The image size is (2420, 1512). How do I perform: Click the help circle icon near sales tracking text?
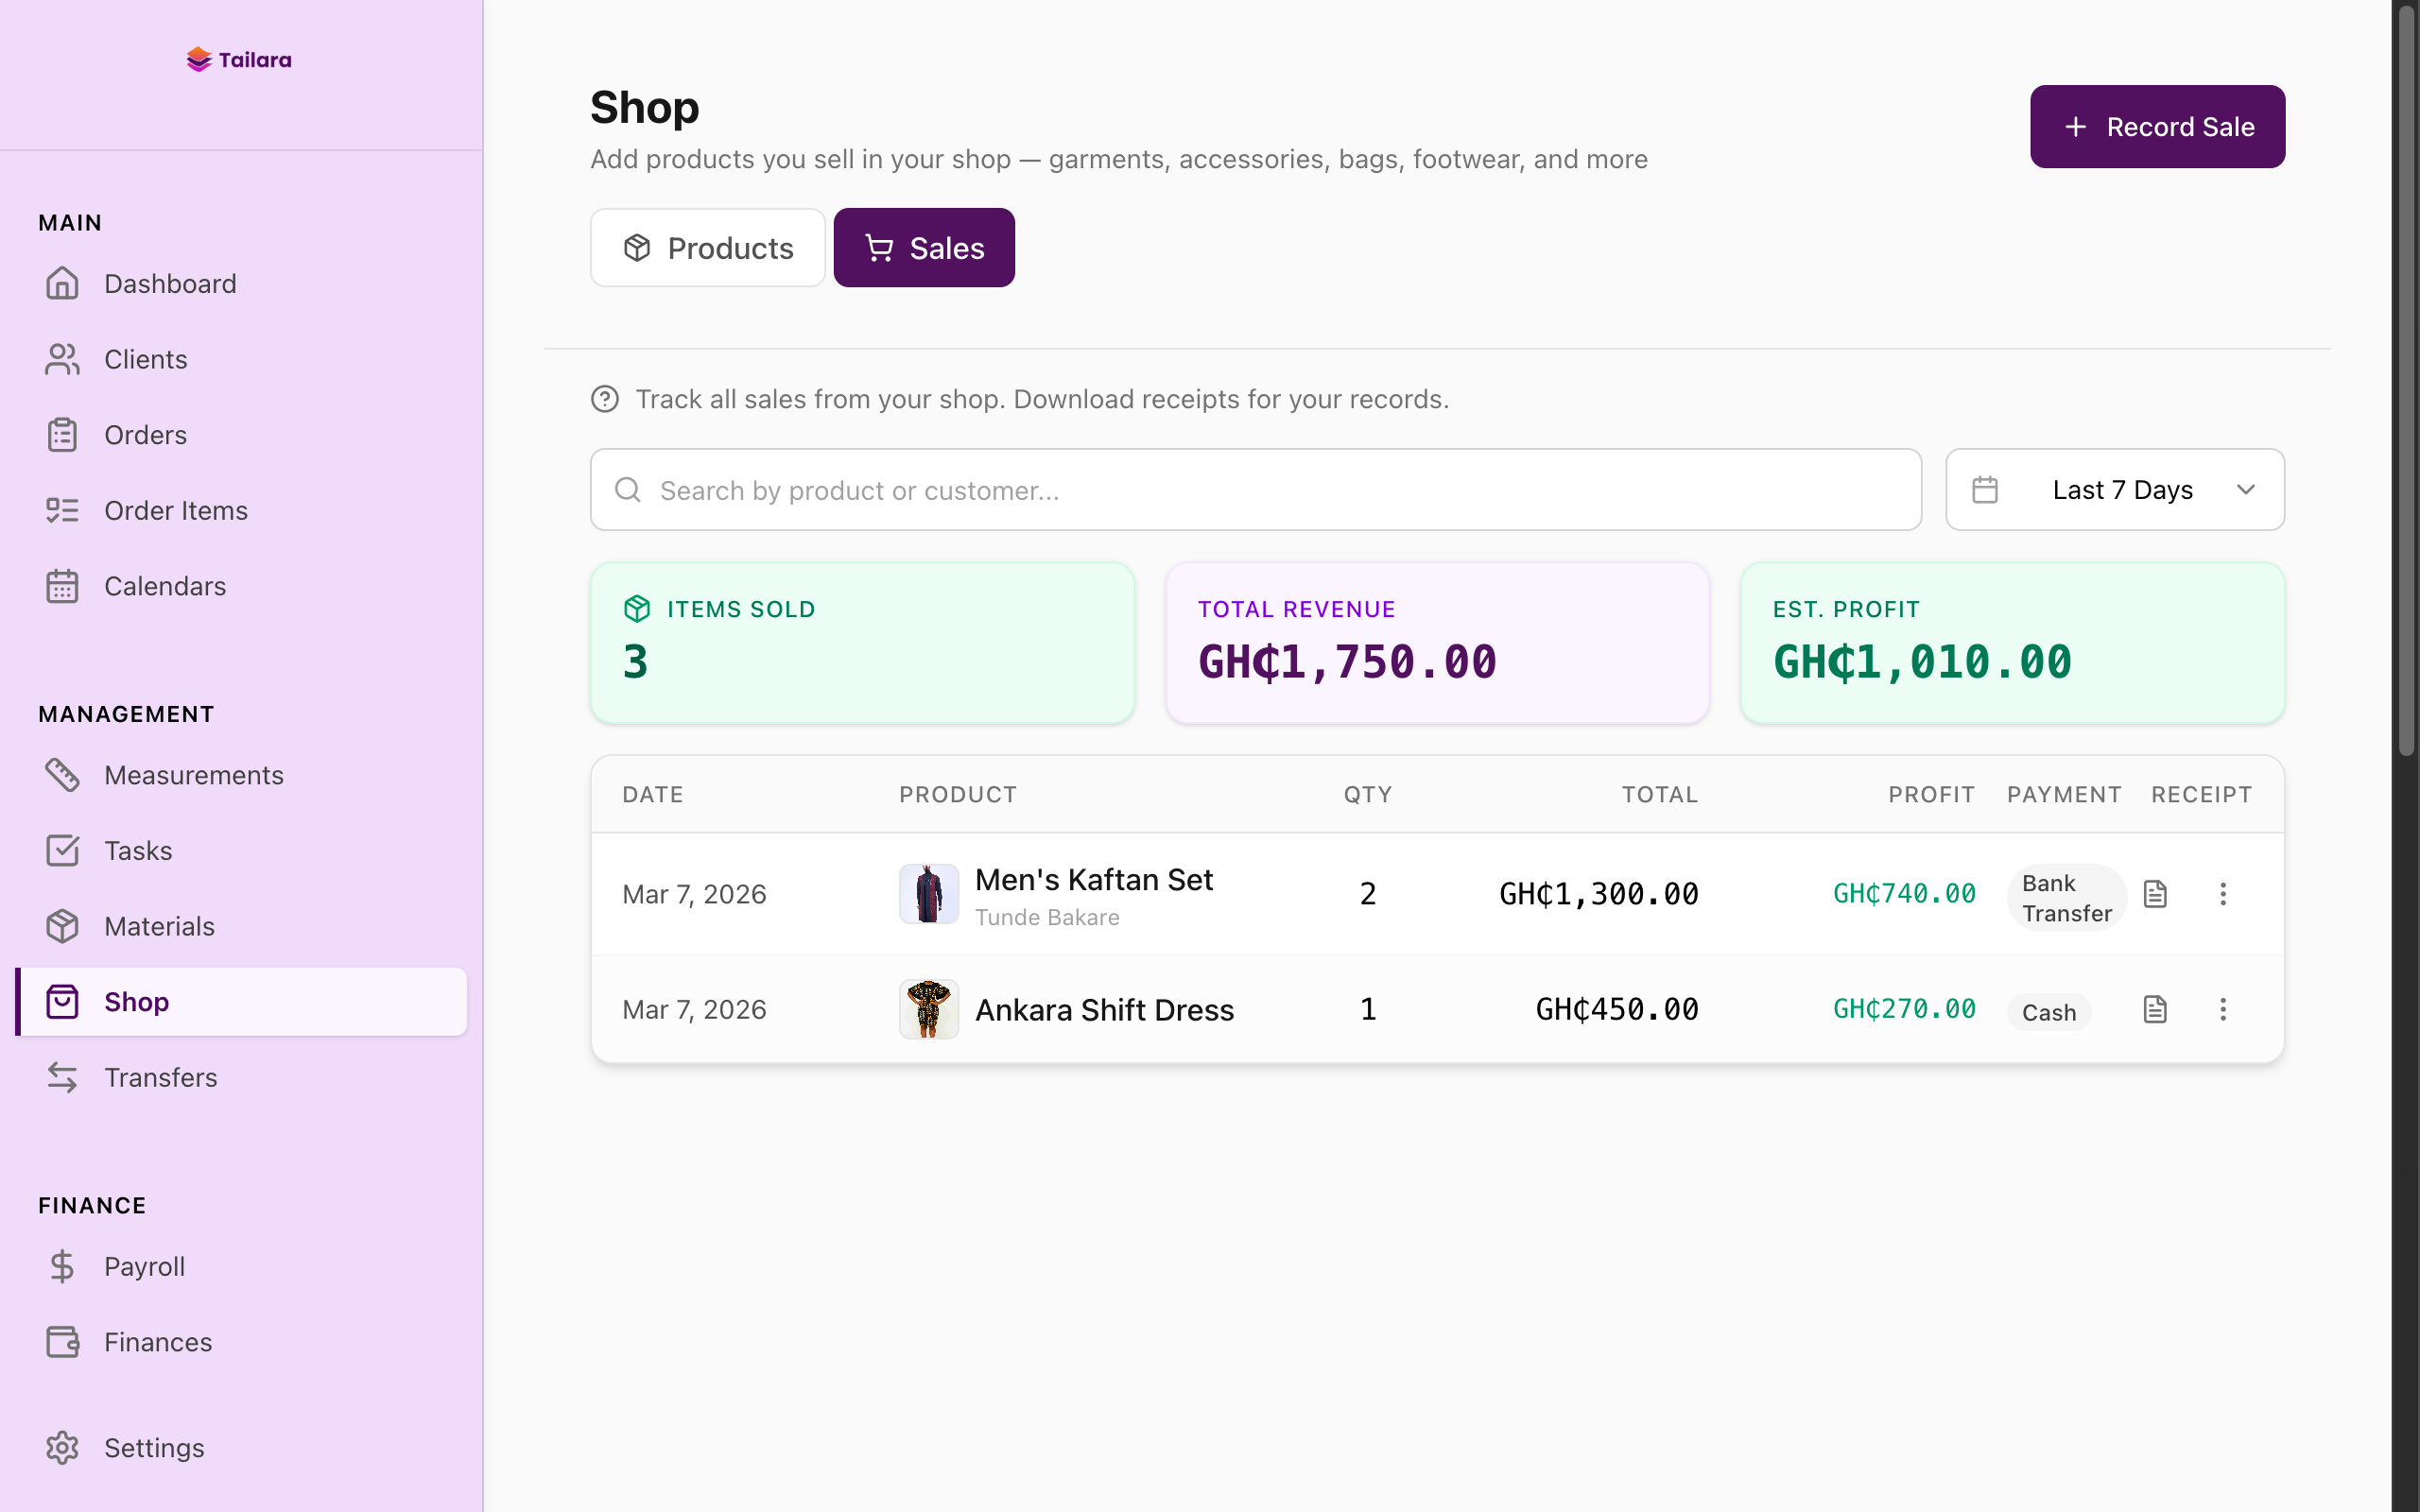click(605, 398)
